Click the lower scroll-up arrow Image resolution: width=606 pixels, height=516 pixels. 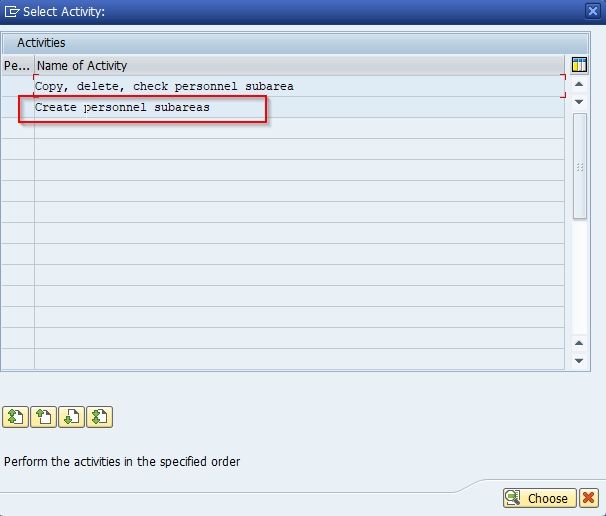point(579,343)
